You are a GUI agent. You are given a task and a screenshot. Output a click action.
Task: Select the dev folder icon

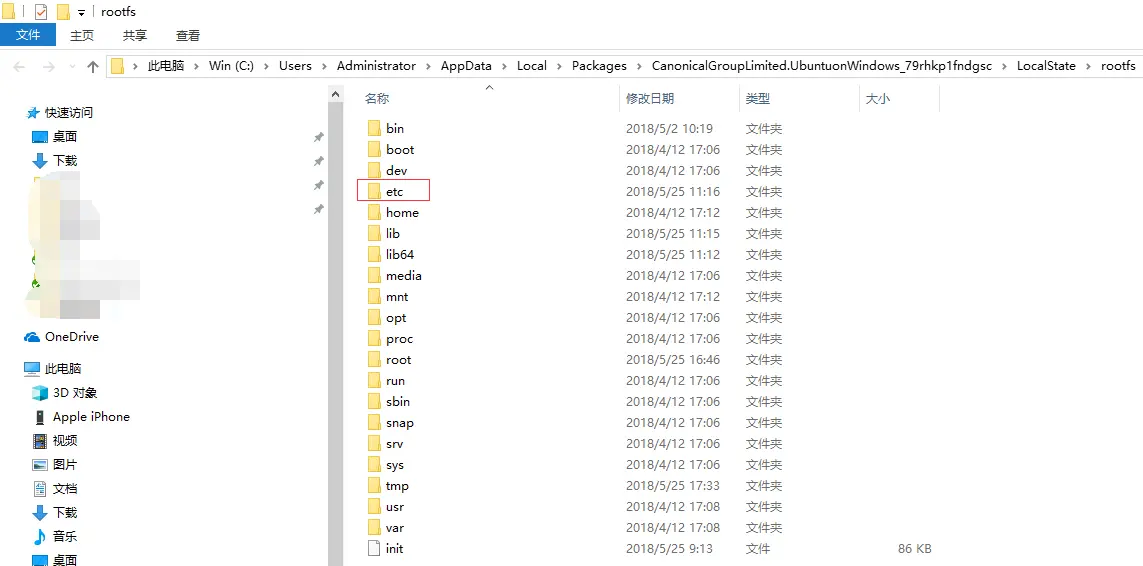pyautogui.click(x=374, y=171)
